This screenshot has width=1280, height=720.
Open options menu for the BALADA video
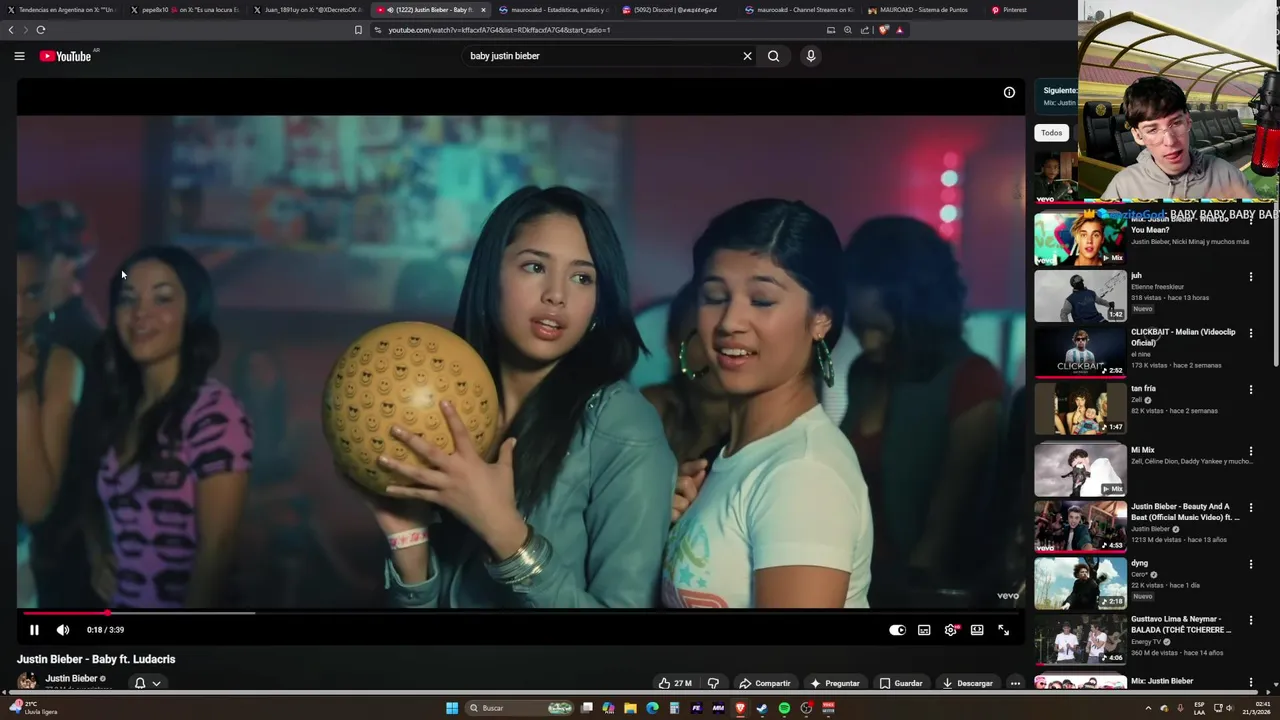[x=1250, y=620]
